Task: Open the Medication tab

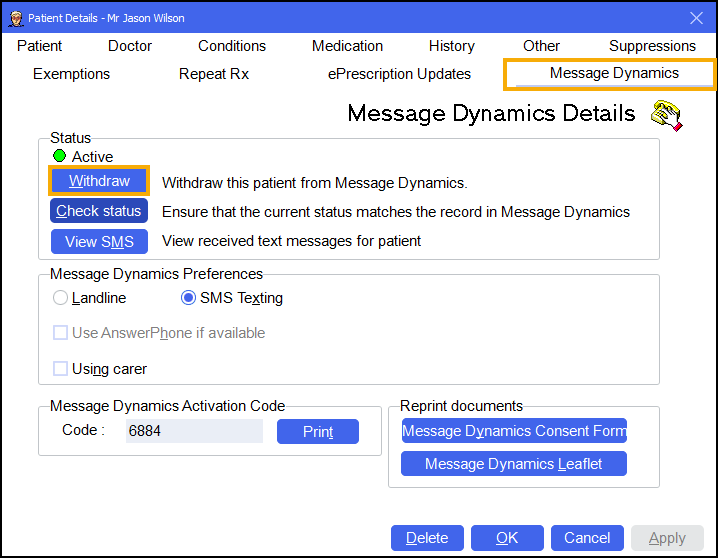Action: coord(347,46)
